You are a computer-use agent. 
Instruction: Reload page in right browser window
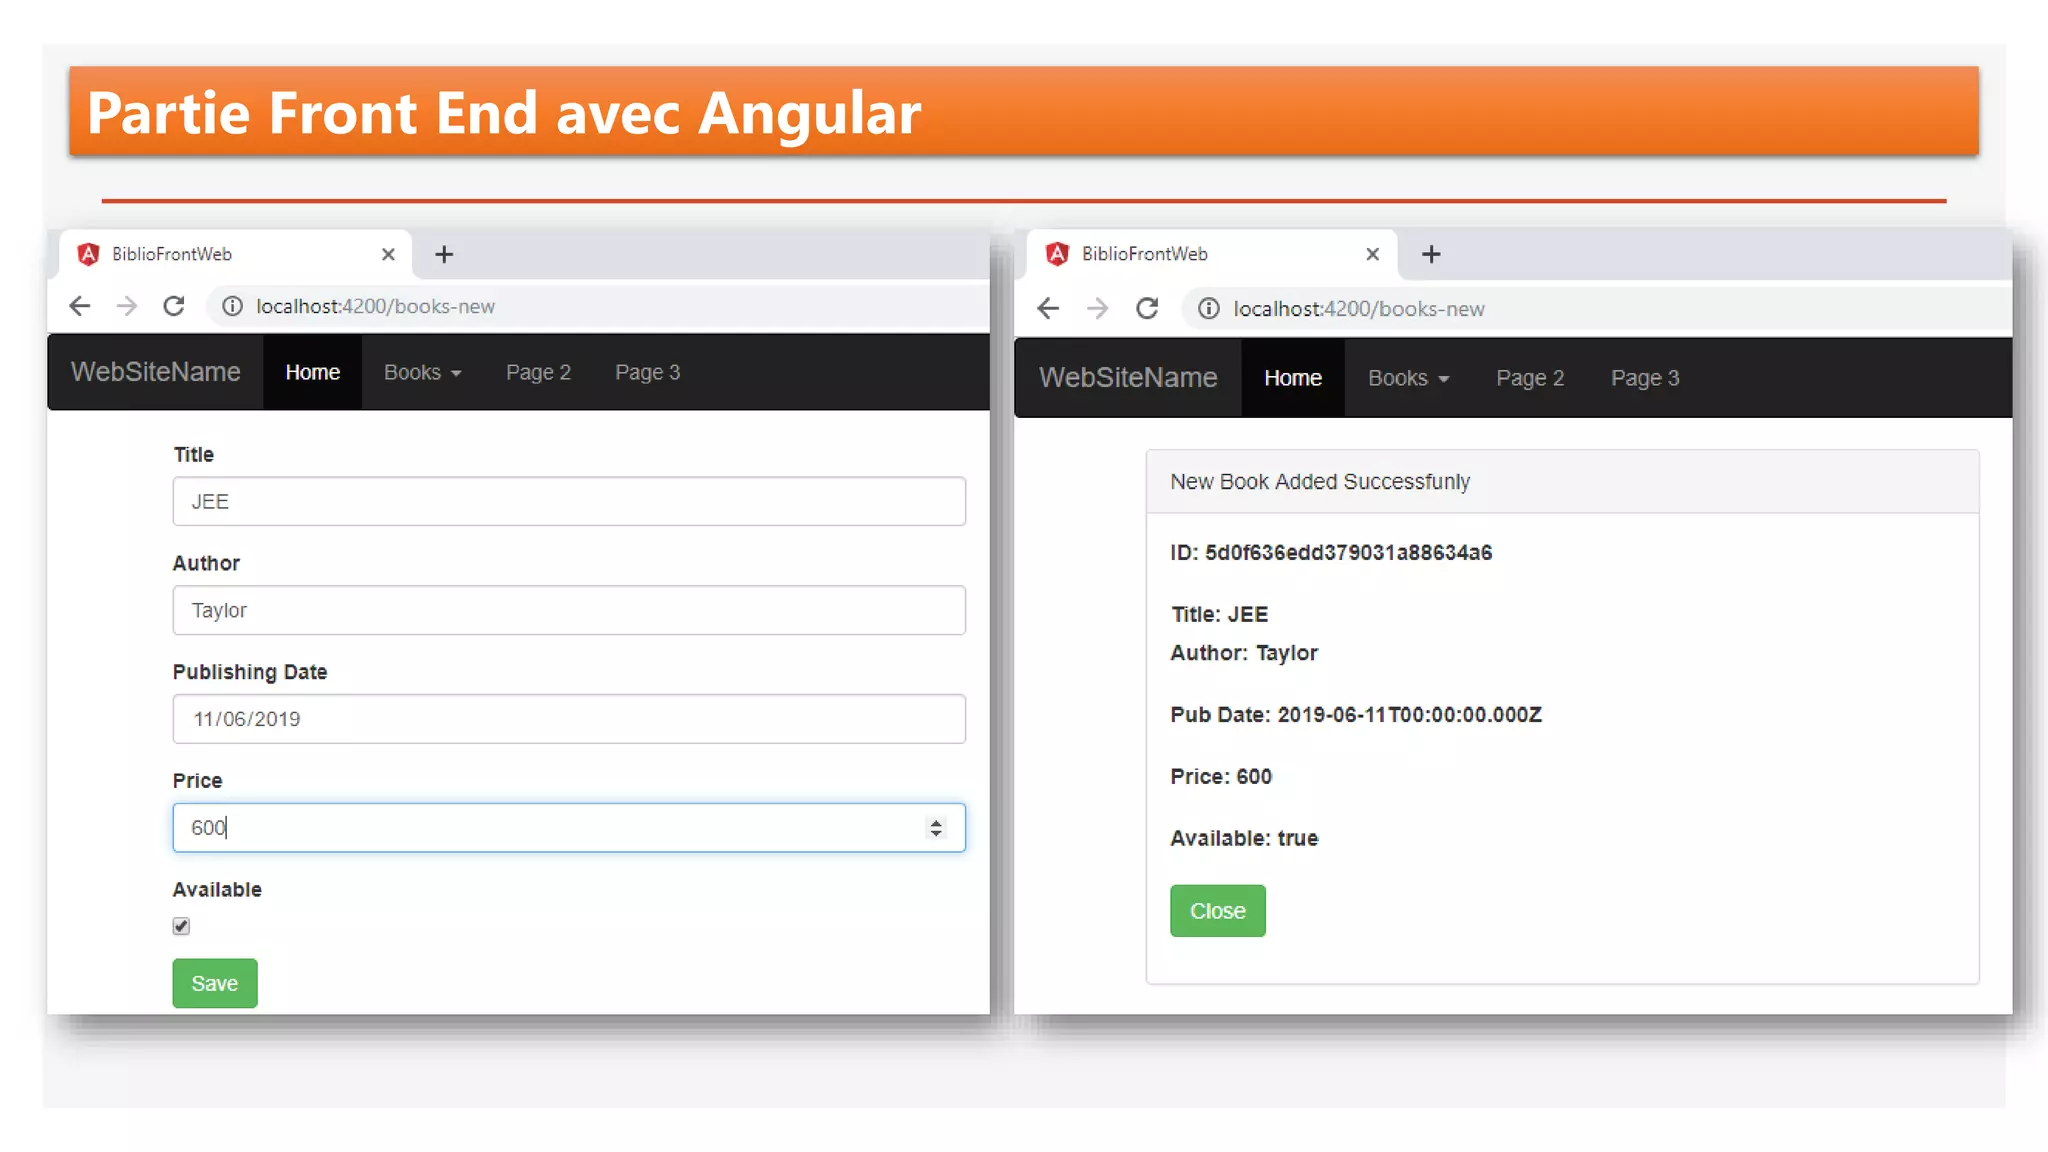coord(1147,309)
